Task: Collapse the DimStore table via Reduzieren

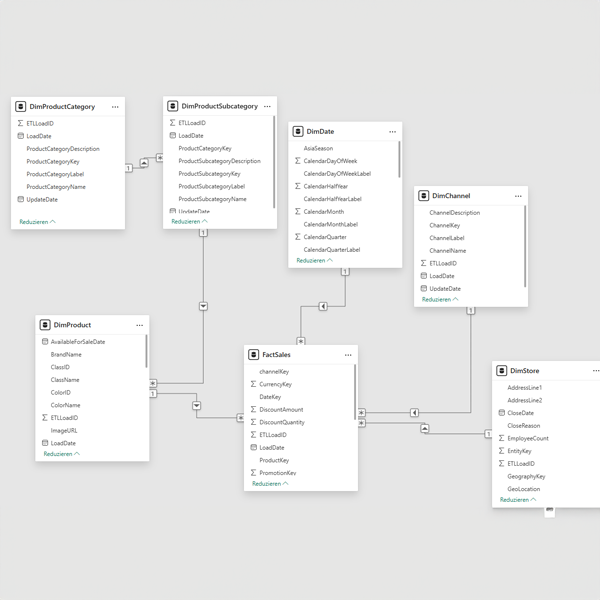Action: 518,500
